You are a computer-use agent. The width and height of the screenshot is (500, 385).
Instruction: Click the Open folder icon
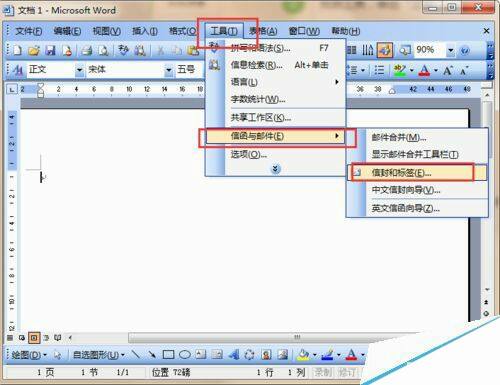pyautogui.click(x=34, y=50)
